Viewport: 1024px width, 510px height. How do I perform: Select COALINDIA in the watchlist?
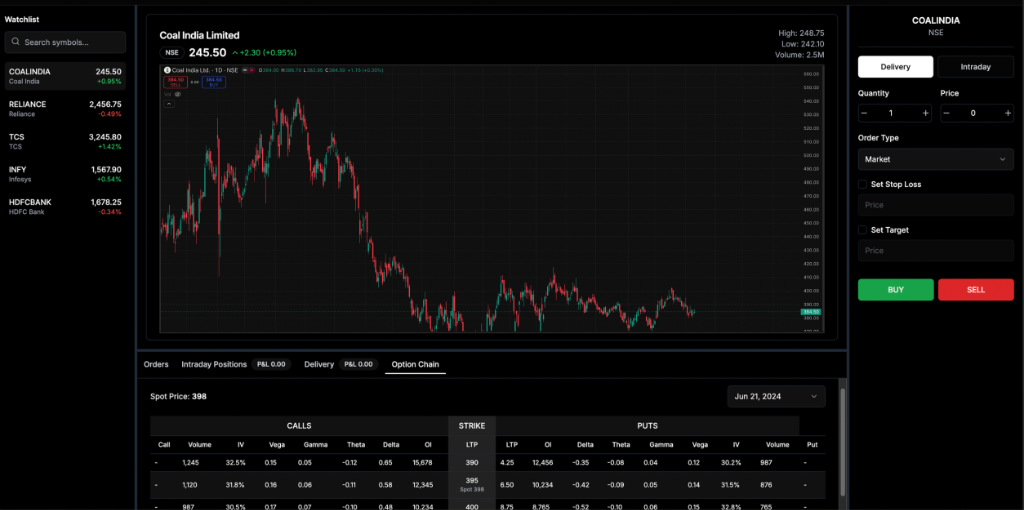point(65,76)
